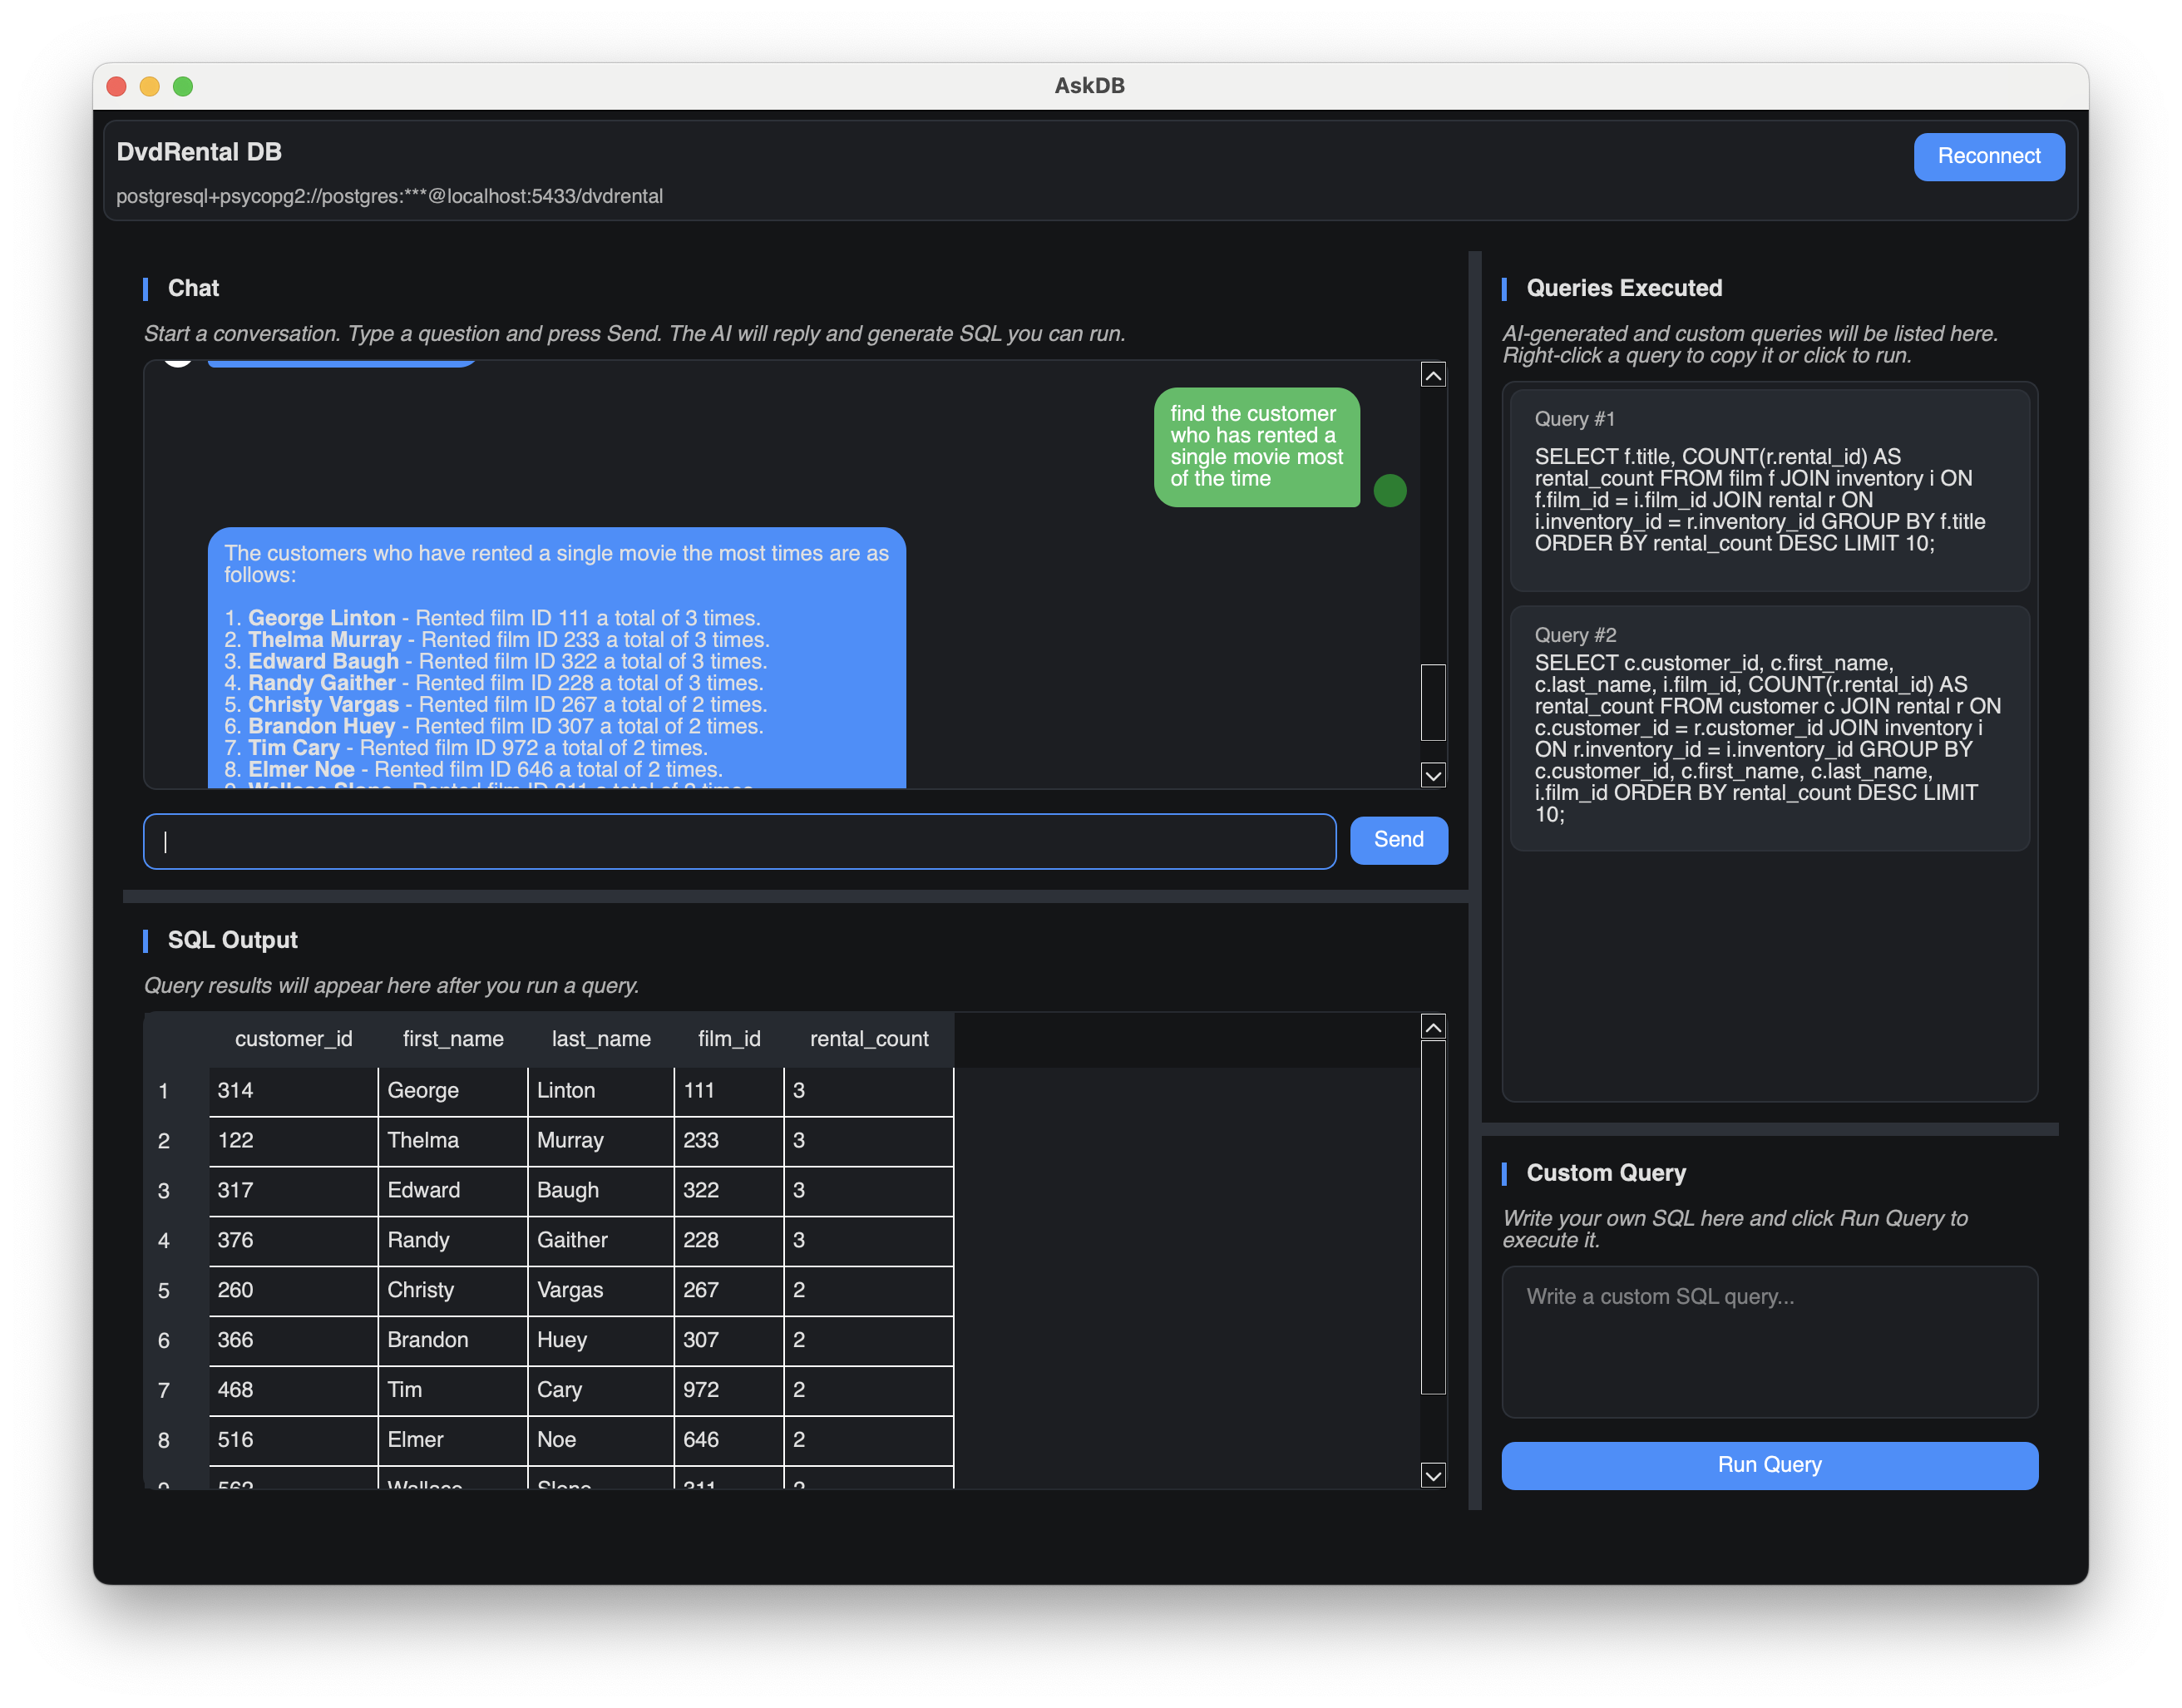Click the green maximize window button
The width and height of the screenshot is (2182, 1708).
tap(183, 86)
